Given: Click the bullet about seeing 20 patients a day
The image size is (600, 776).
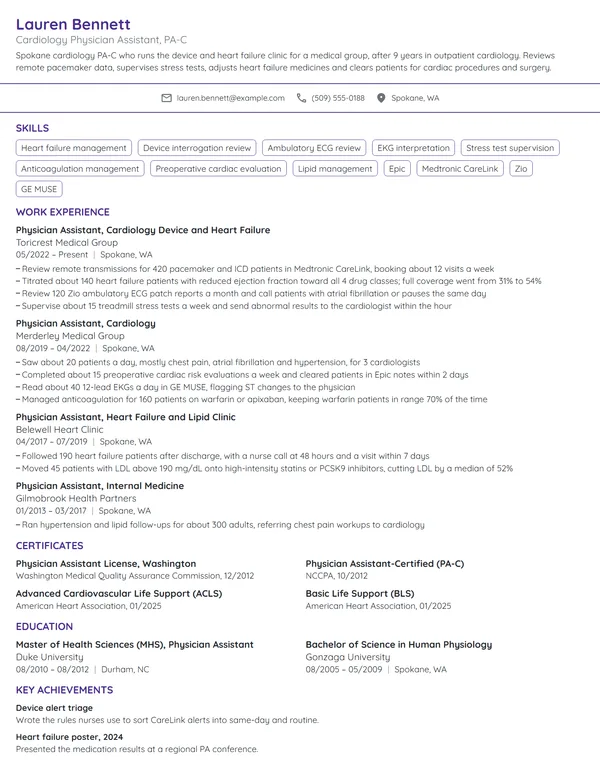Looking at the screenshot, I should click(218, 362).
